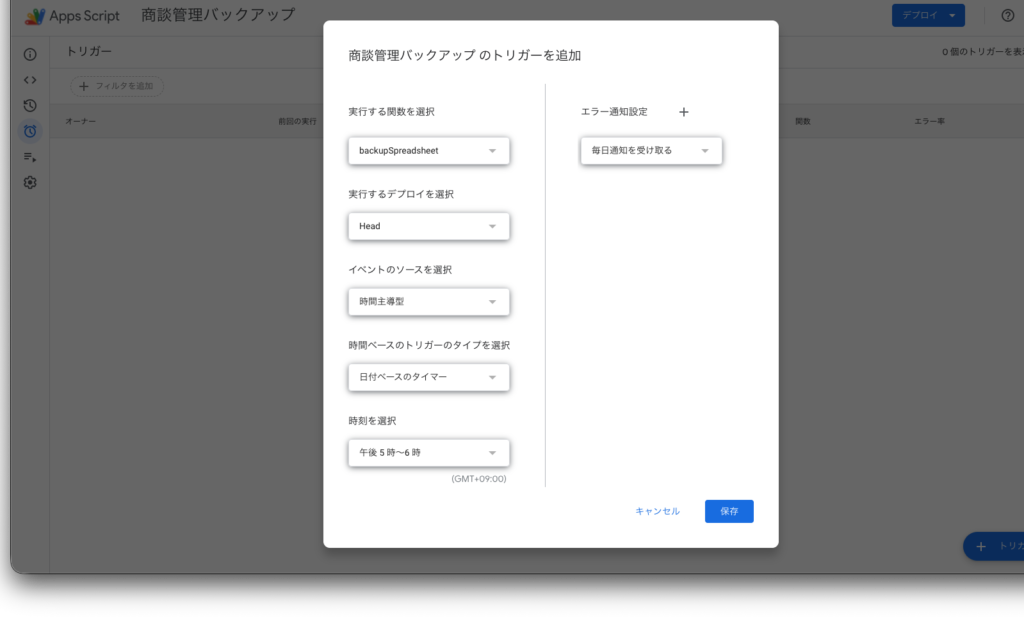Image resolution: width=1024 pixels, height=617 pixels.
Task: Expand the 毎日通知を受け取る notification dropdown
Action: 650,151
